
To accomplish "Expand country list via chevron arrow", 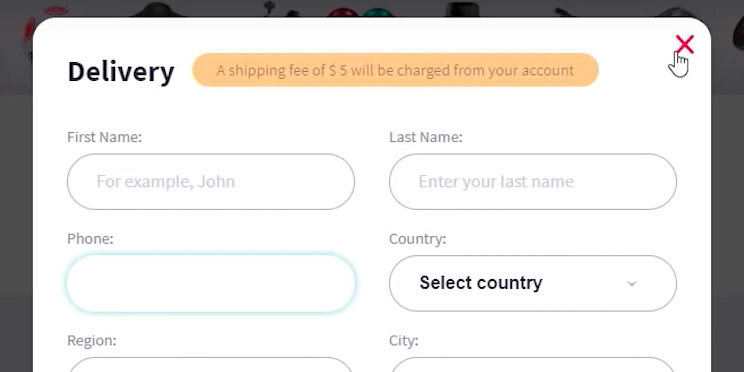I will click(x=632, y=284).
